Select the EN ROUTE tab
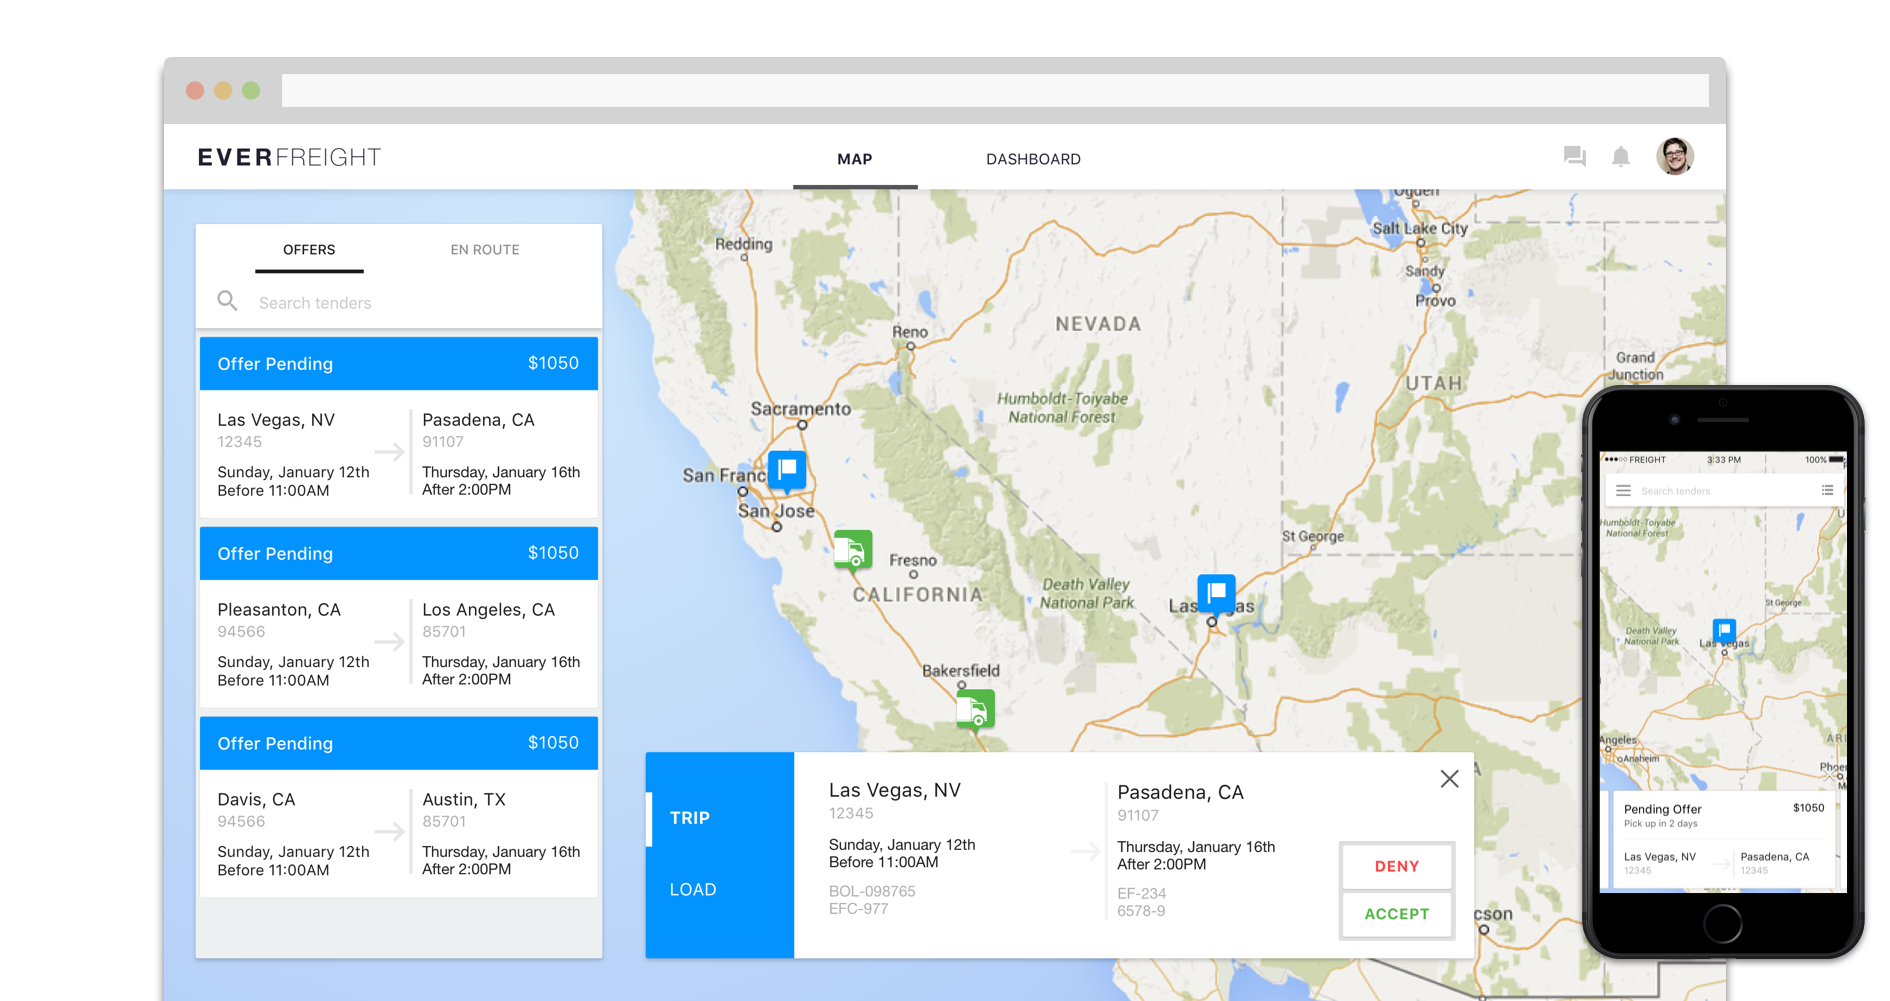This screenshot has height=1001, width=1890. [x=485, y=250]
